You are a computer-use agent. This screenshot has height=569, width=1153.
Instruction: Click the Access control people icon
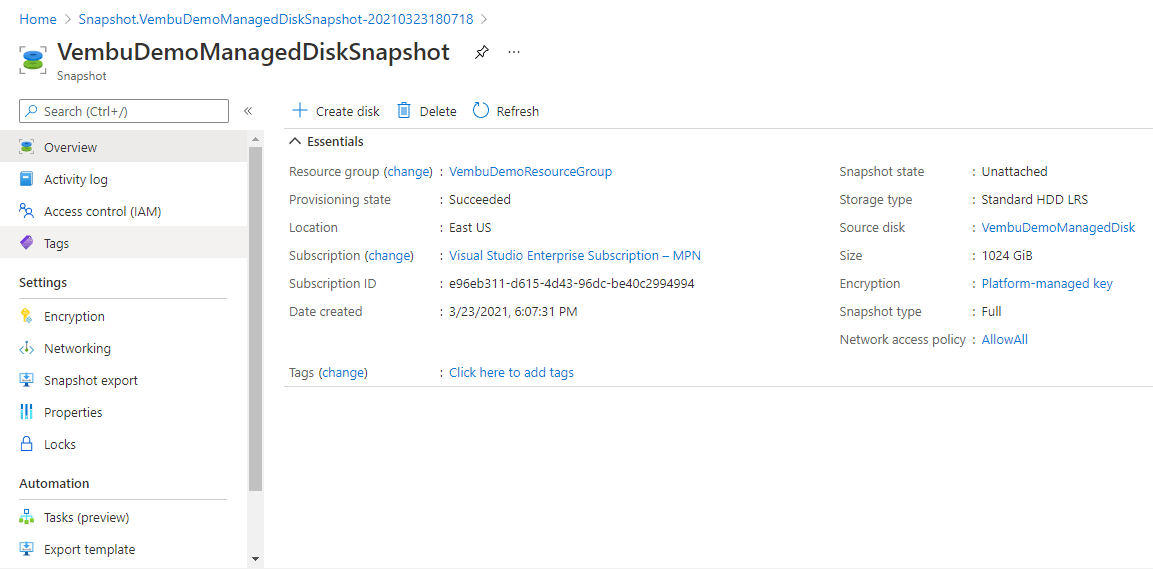[x=26, y=212]
